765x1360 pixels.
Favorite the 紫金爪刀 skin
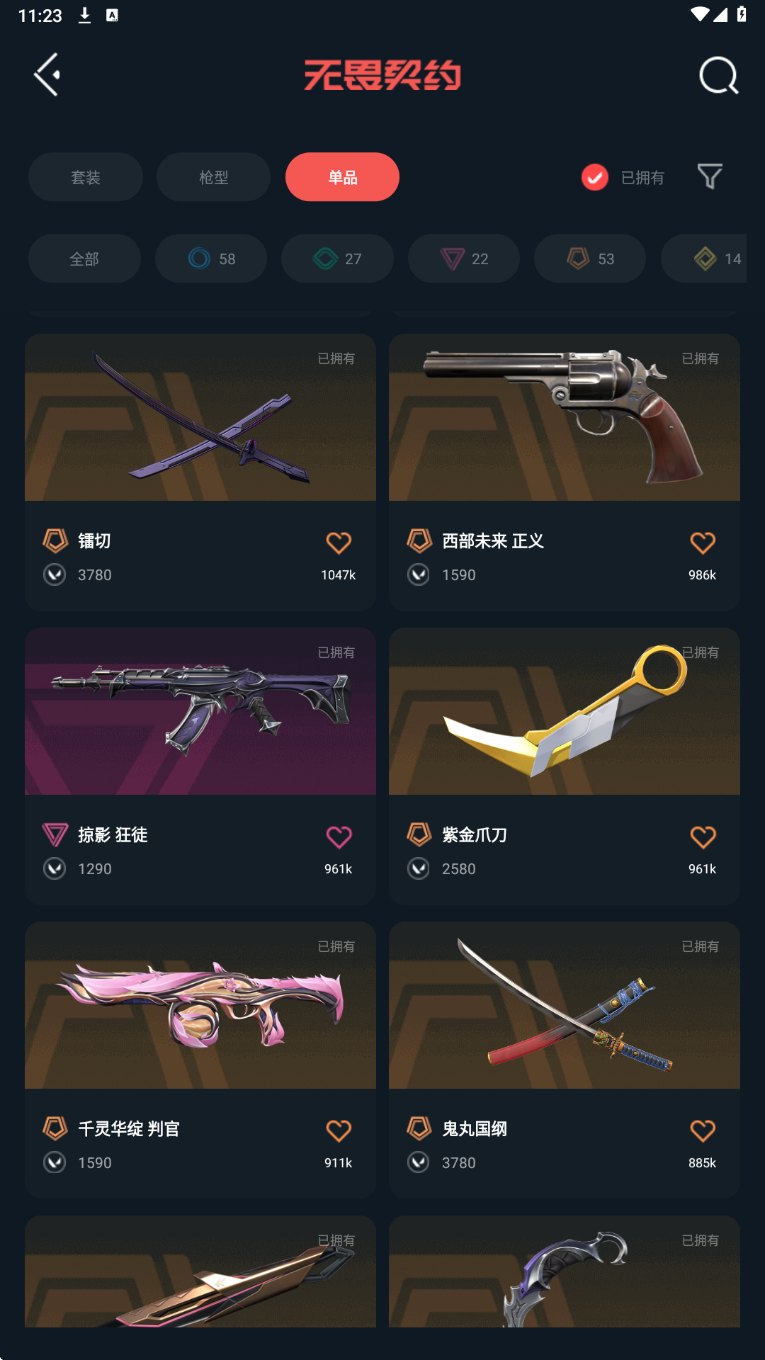coord(703,837)
